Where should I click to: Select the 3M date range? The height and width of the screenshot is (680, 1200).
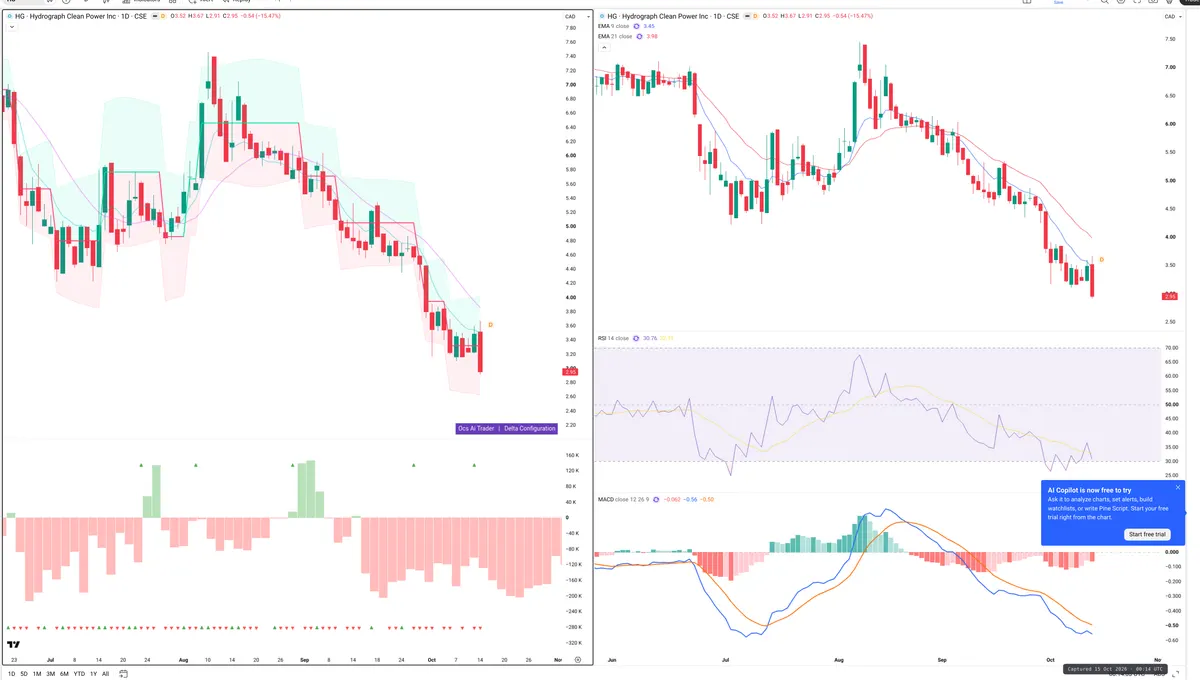(x=51, y=674)
